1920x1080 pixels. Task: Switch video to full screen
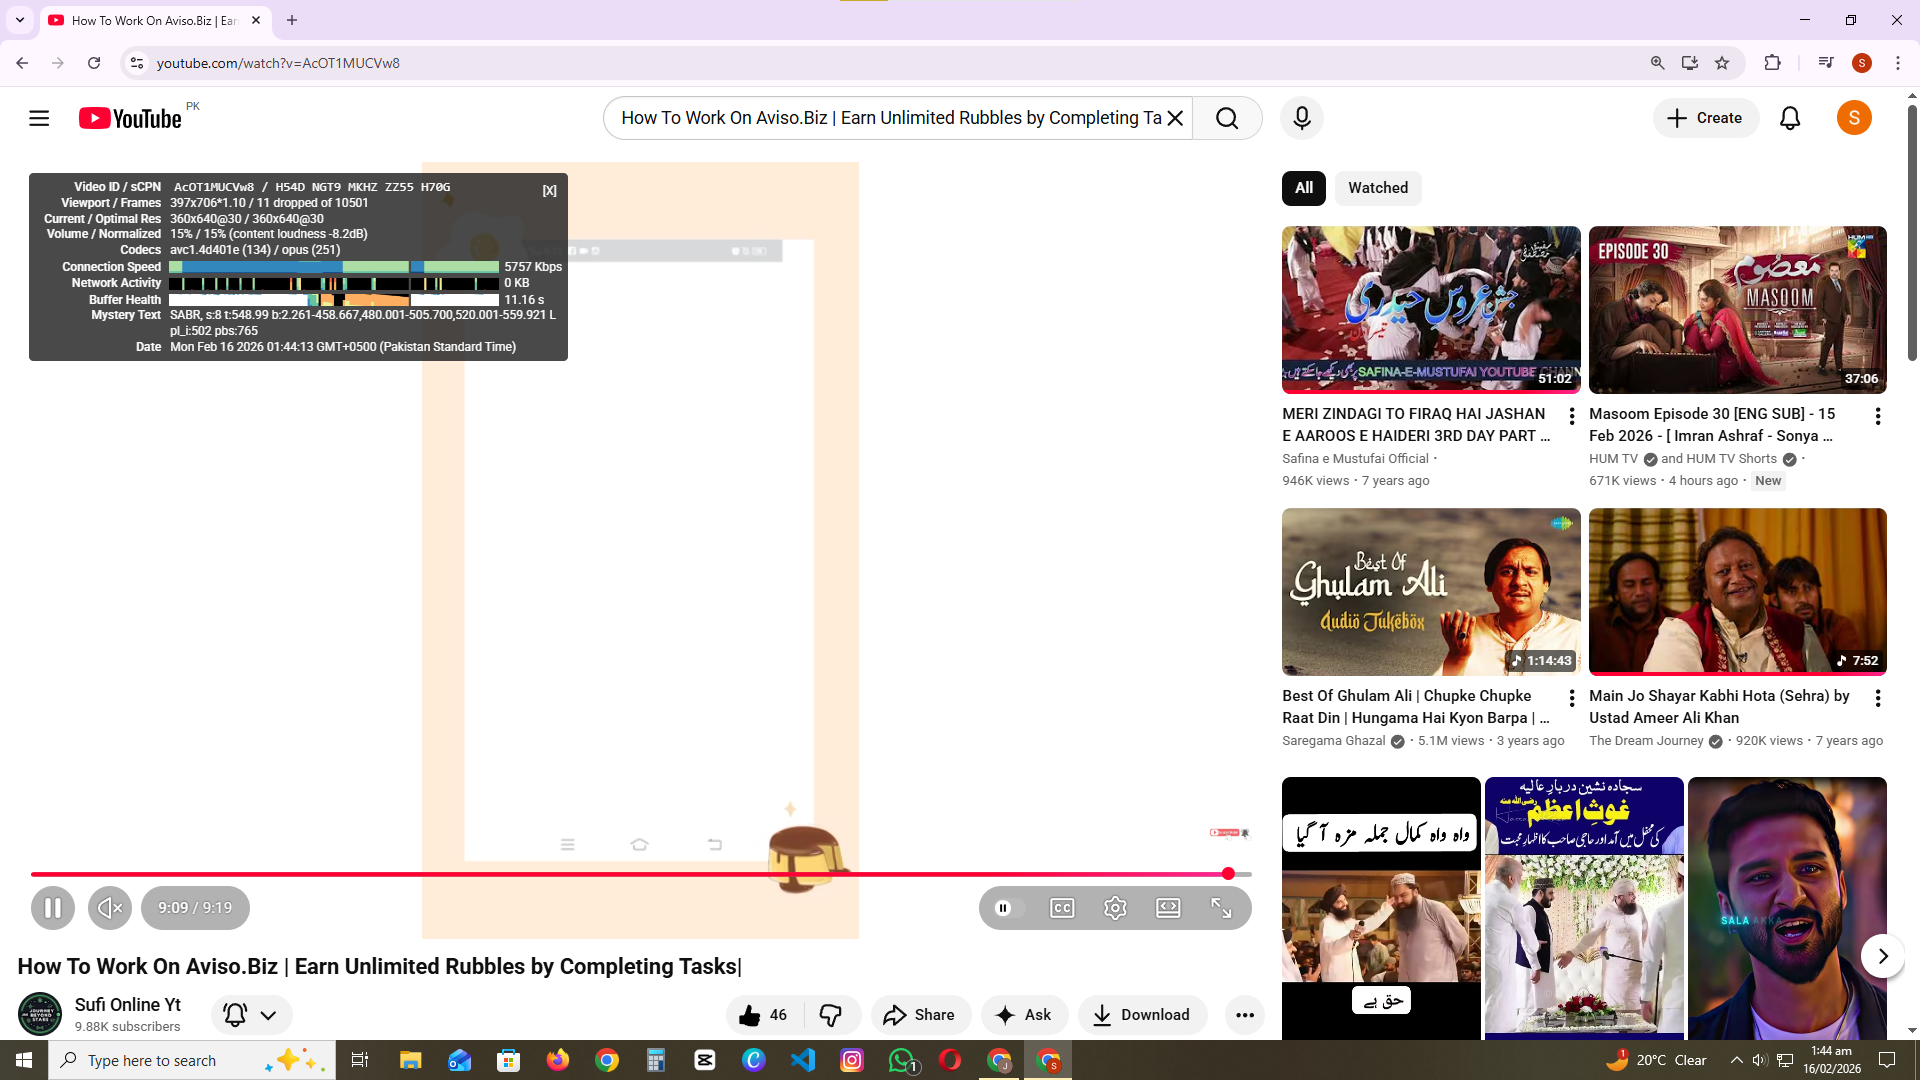click(1221, 908)
